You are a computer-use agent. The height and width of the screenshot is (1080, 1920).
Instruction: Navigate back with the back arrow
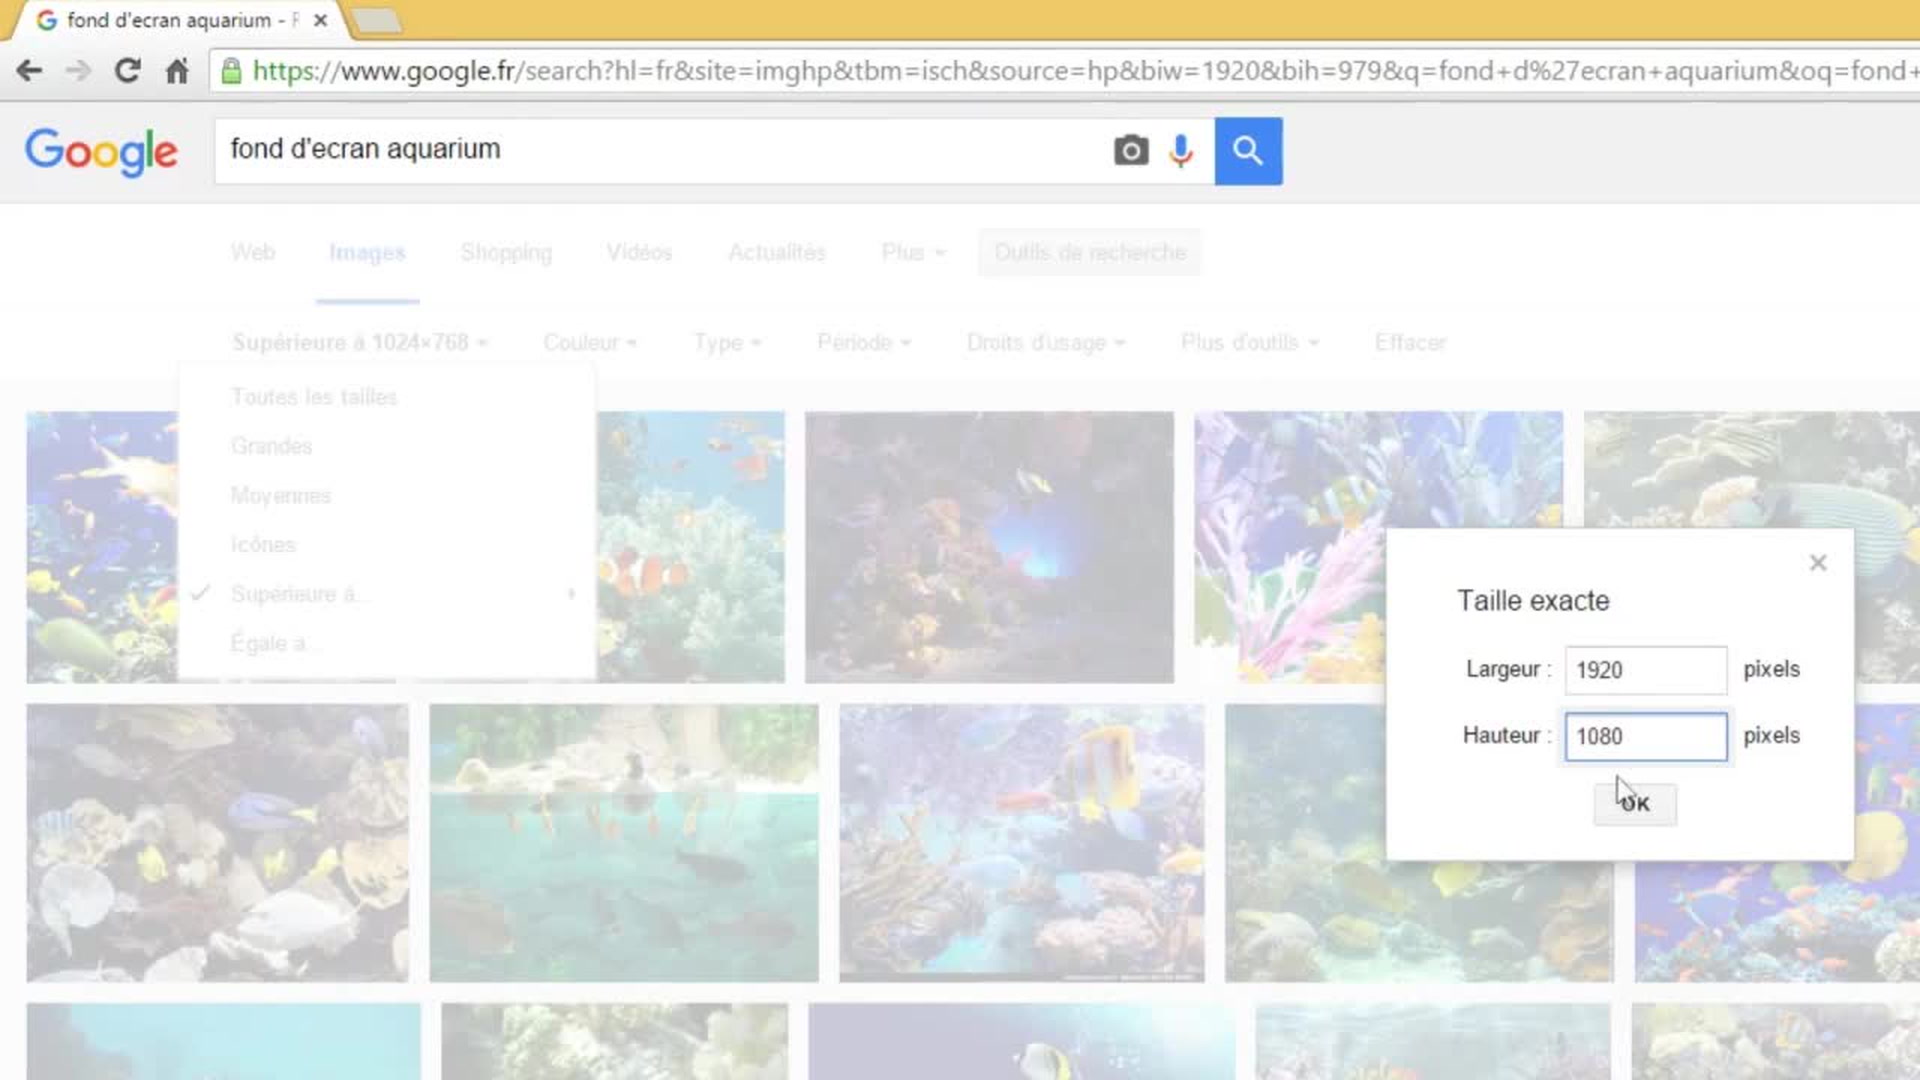(x=30, y=71)
